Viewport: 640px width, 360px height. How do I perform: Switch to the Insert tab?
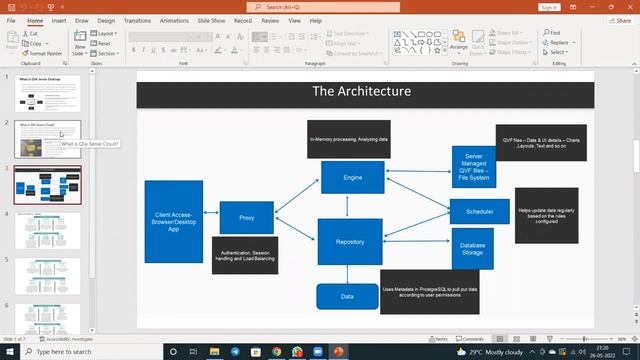(59, 20)
